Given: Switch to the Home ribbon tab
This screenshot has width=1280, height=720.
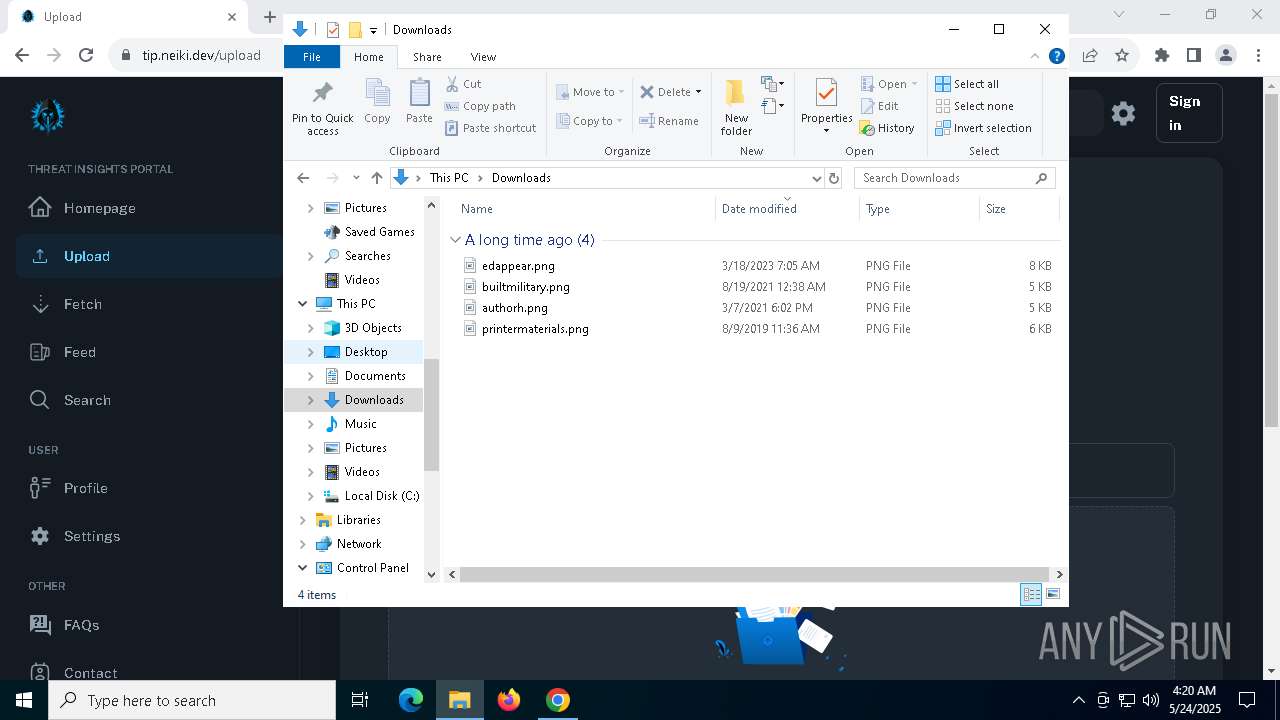Looking at the screenshot, I should pos(368,57).
